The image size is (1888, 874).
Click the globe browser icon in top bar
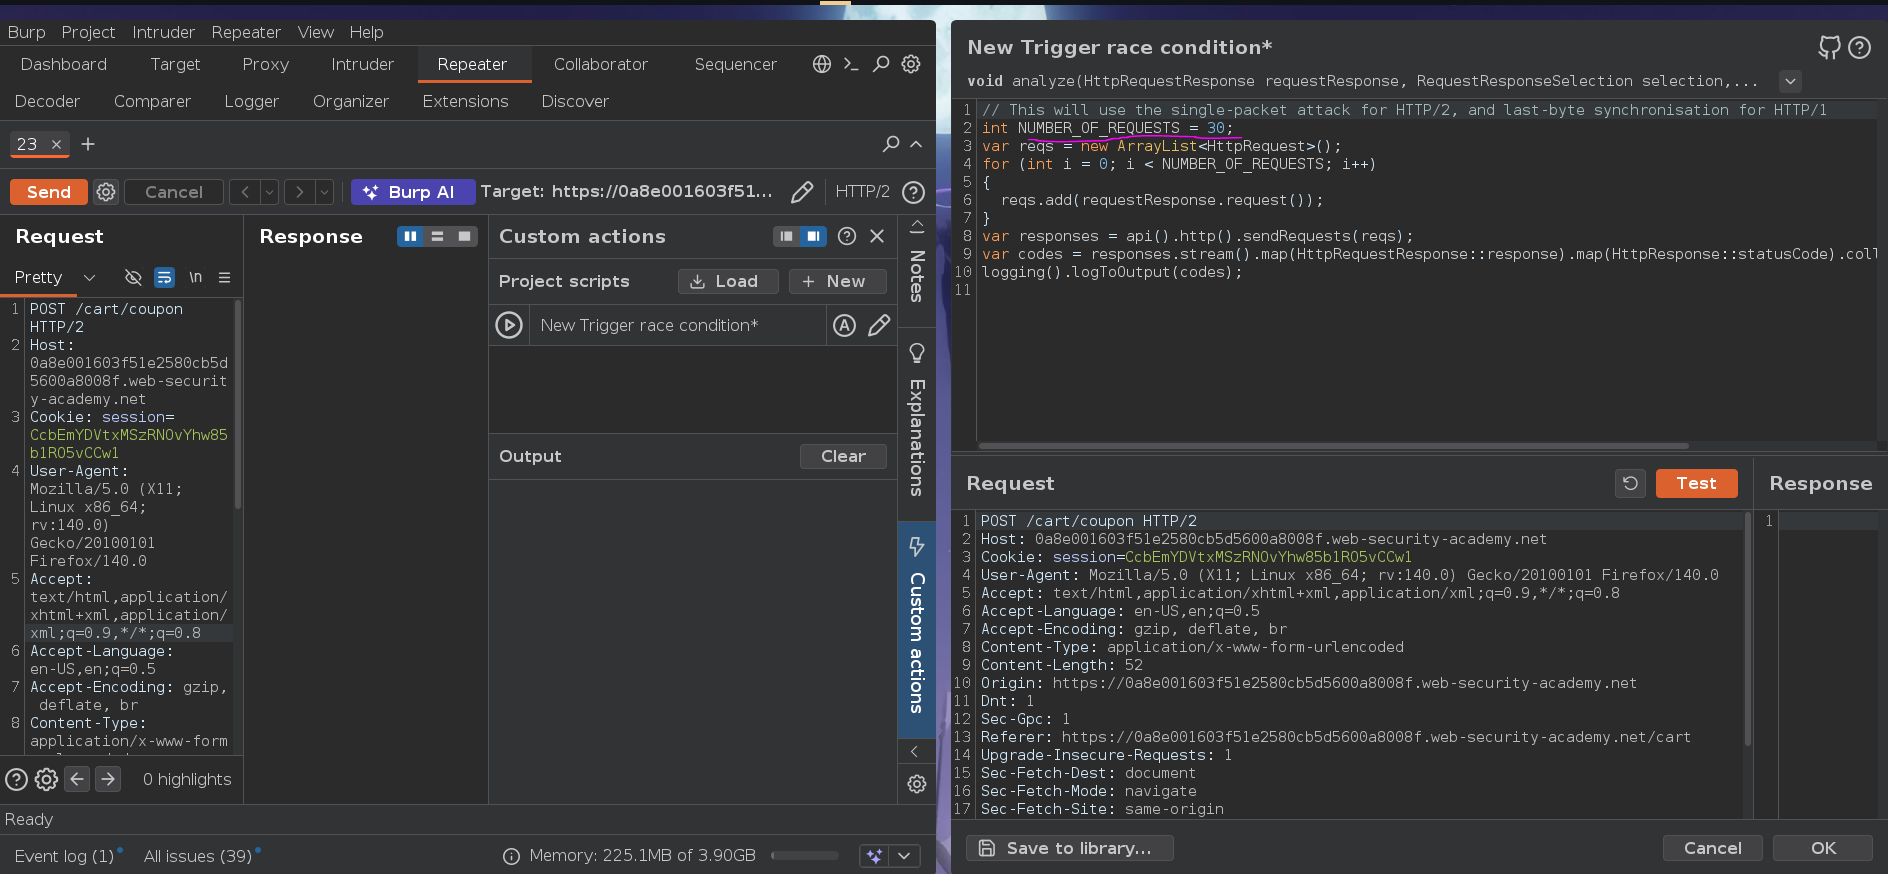(x=822, y=64)
